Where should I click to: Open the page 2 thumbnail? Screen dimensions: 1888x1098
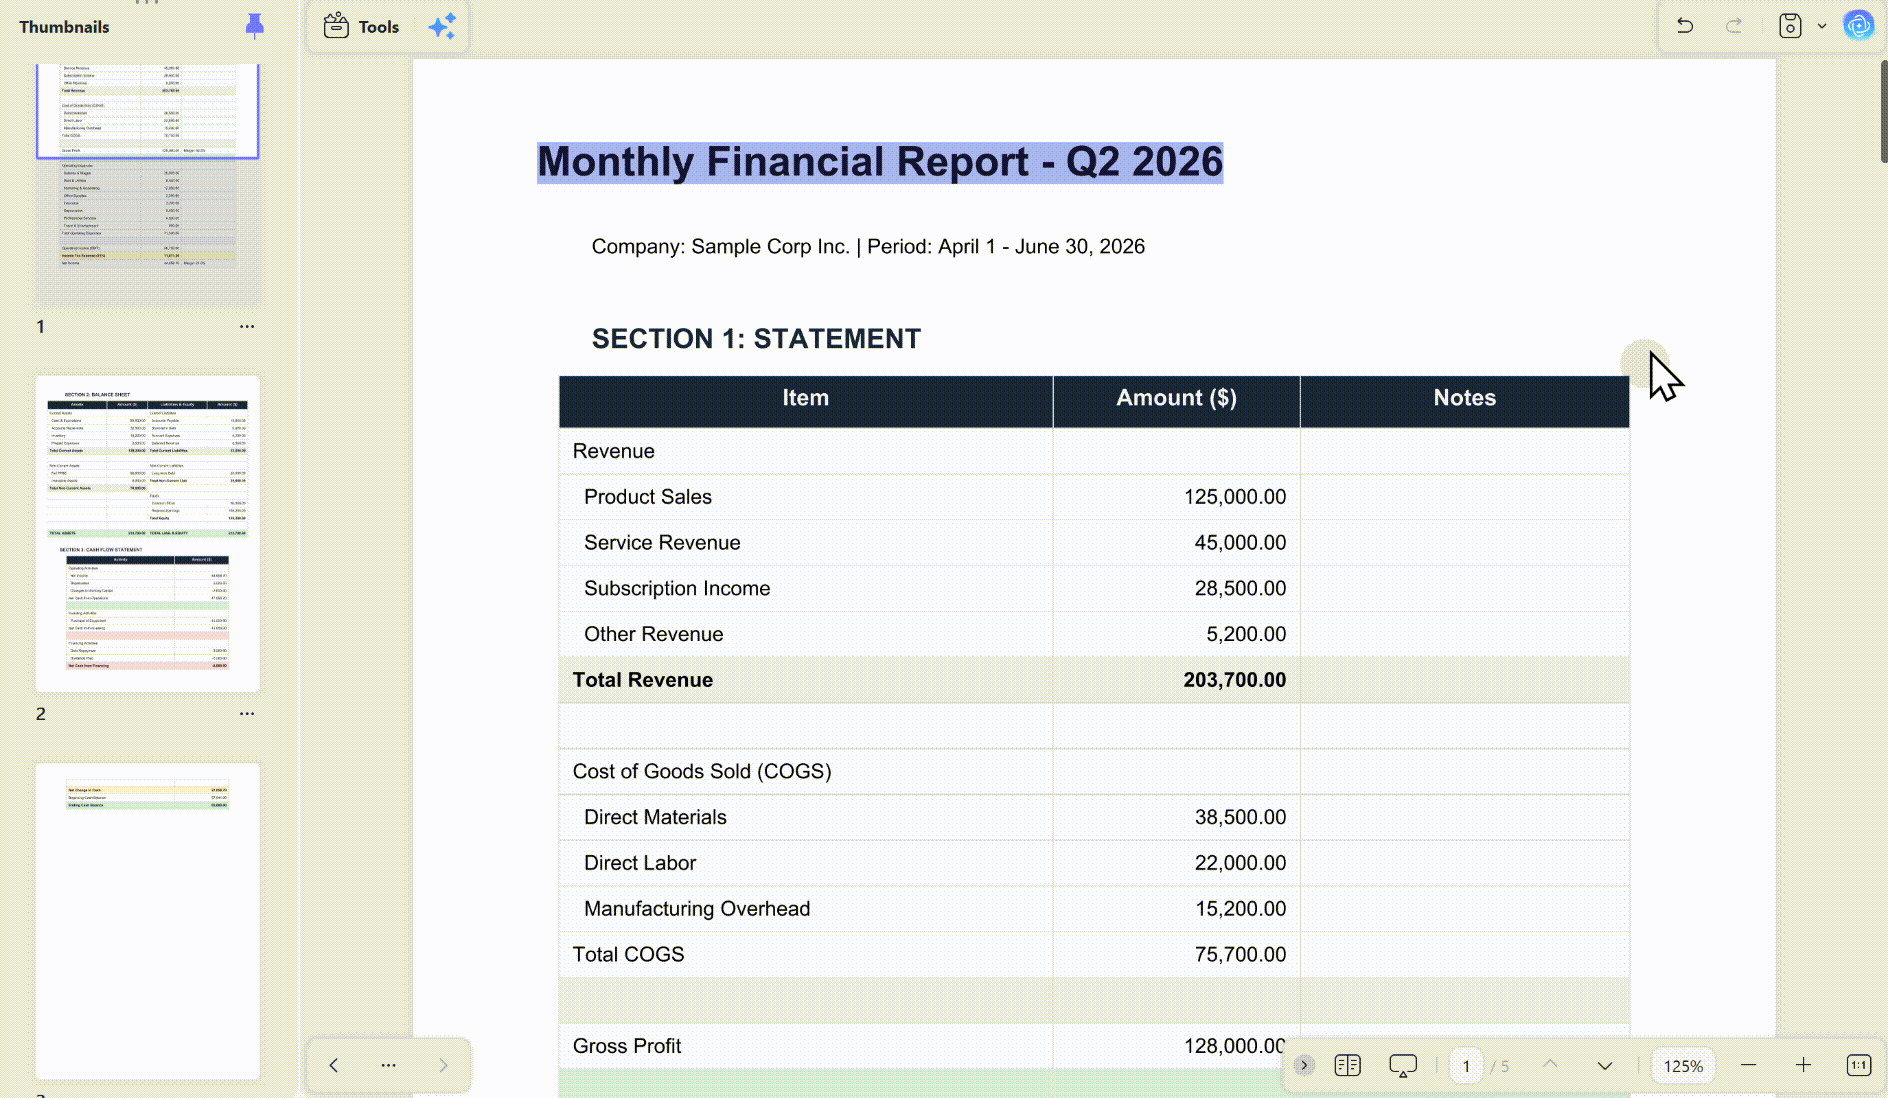click(x=148, y=534)
